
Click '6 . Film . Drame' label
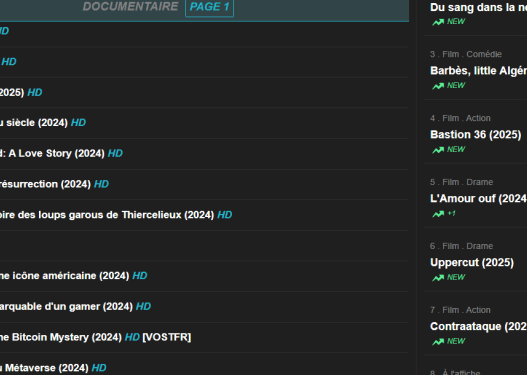[x=461, y=246]
